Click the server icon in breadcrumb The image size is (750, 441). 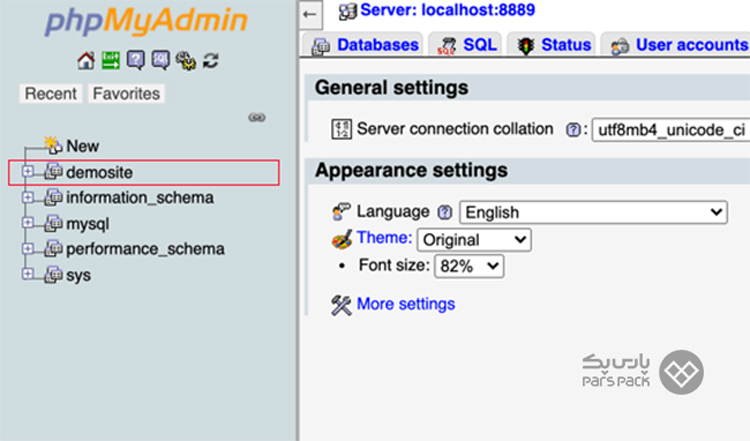(348, 11)
